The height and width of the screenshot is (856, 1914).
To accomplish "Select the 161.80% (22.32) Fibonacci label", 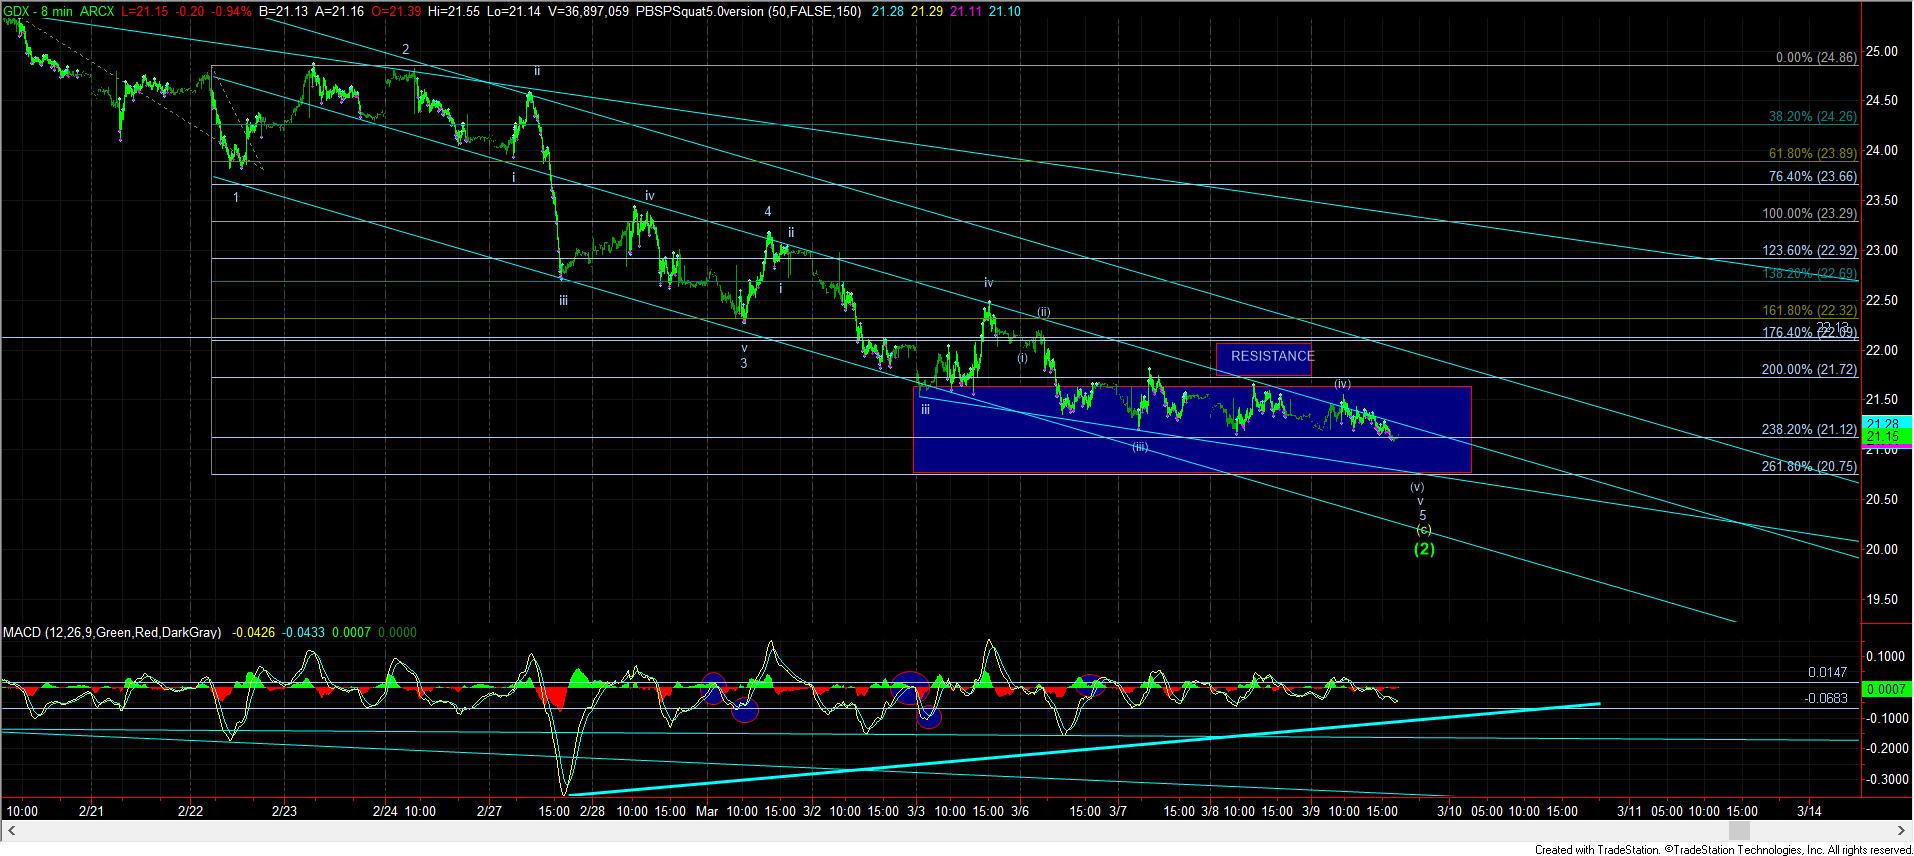I will tap(1809, 311).
